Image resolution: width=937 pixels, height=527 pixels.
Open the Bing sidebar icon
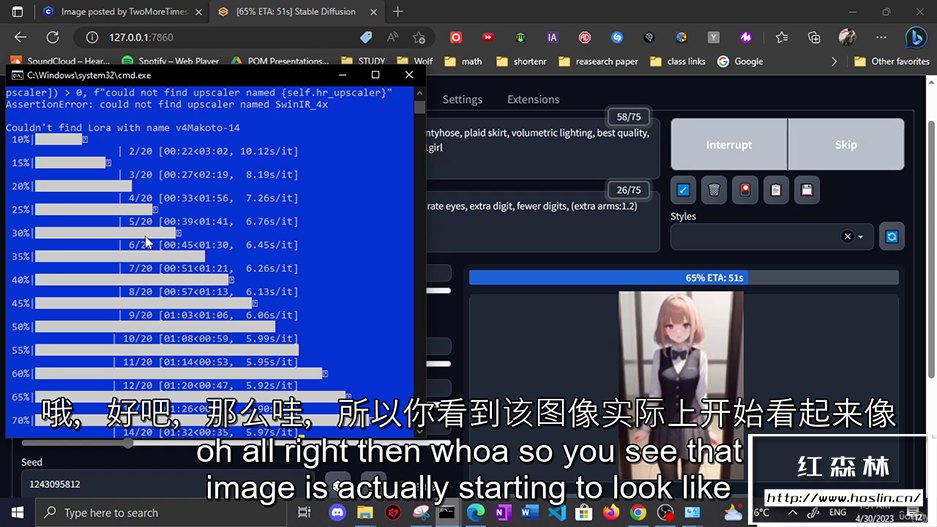[915, 37]
